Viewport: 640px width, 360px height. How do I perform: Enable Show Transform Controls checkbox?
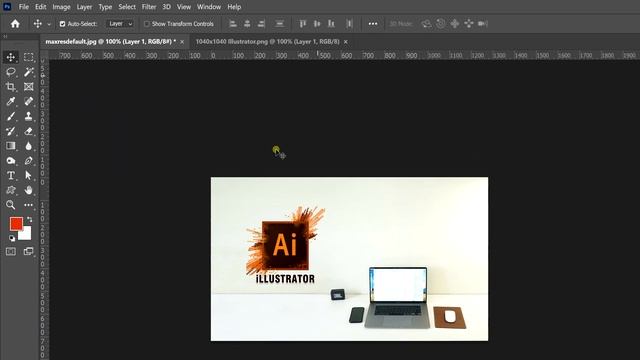pos(147,24)
